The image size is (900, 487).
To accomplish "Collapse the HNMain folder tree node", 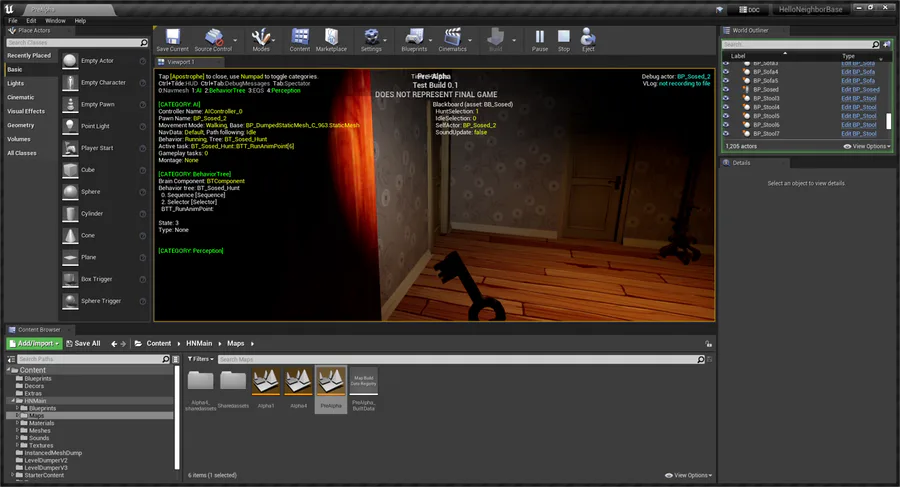I will coord(13,401).
